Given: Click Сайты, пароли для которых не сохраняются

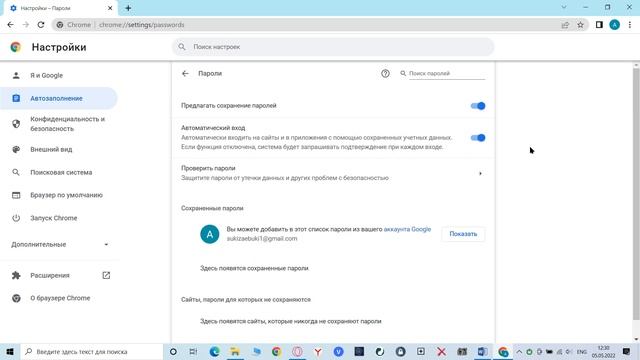Looking at the screenshot, I should click(x=246, y=300).
